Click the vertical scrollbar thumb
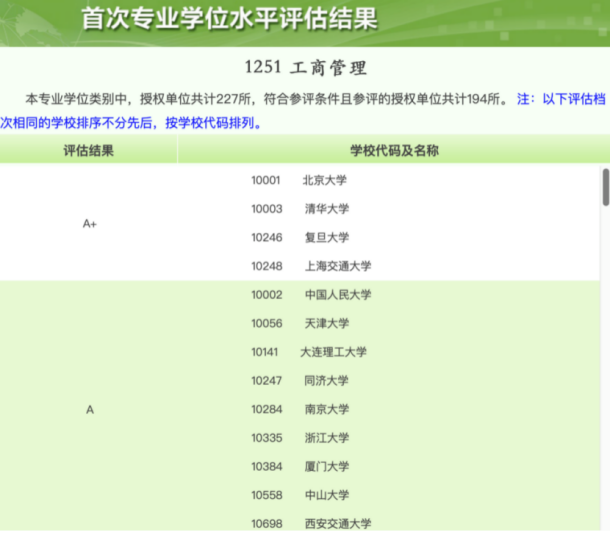 606,187
